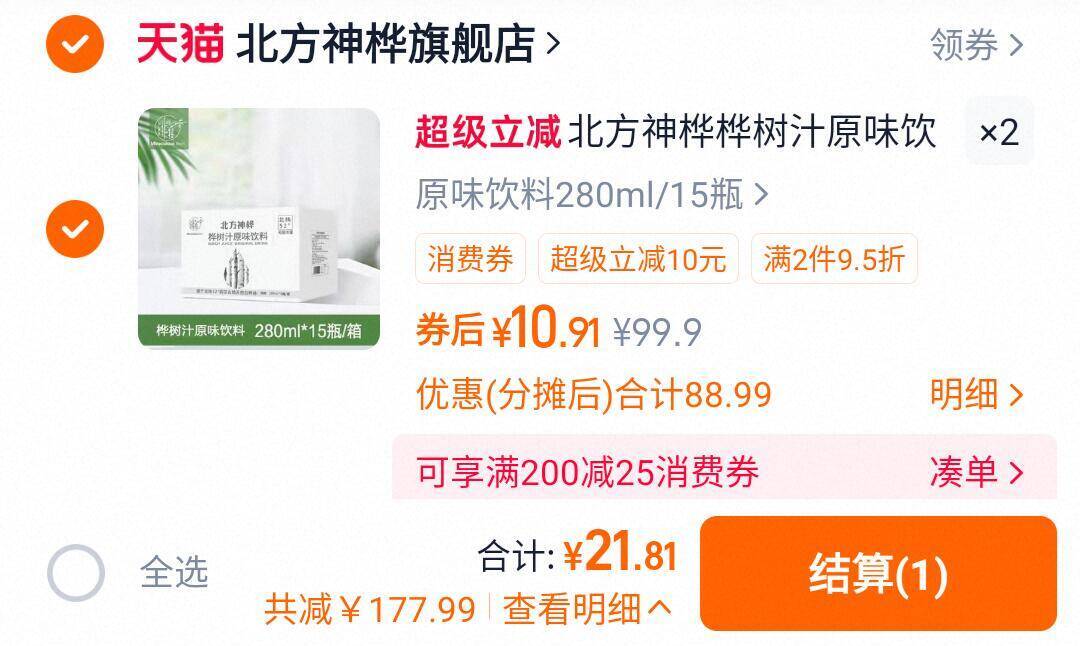Uncheck the 北方神桦旗舰店 store checkbox

(x=75, y=44)
